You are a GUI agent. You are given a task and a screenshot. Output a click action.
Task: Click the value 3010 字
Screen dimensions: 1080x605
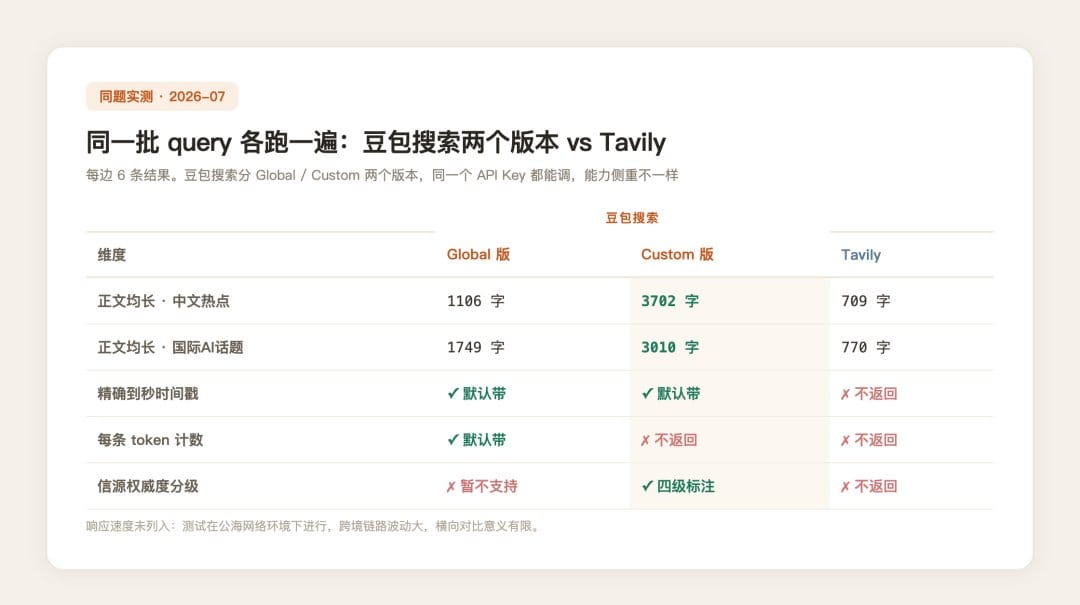click(669, 347)
